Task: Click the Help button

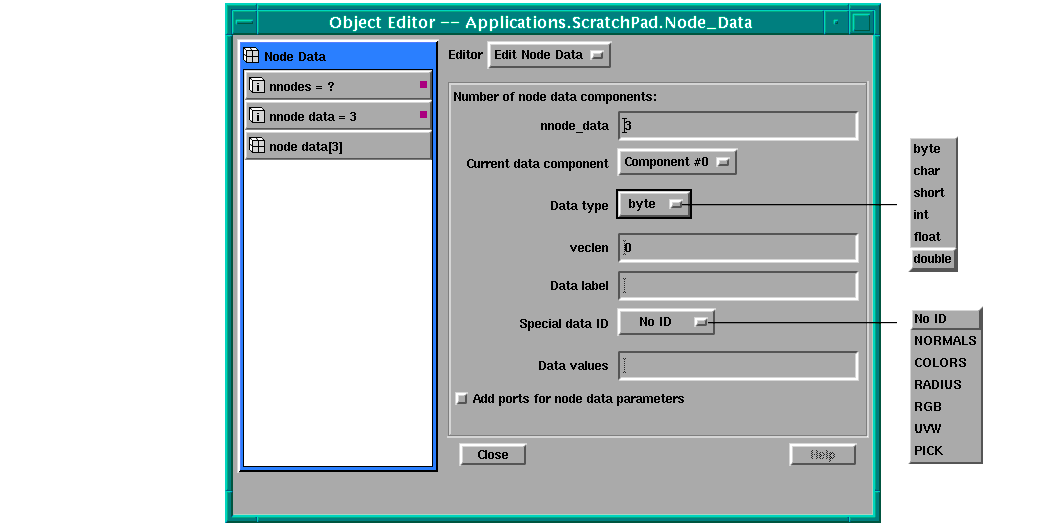Action: (822, 455)
